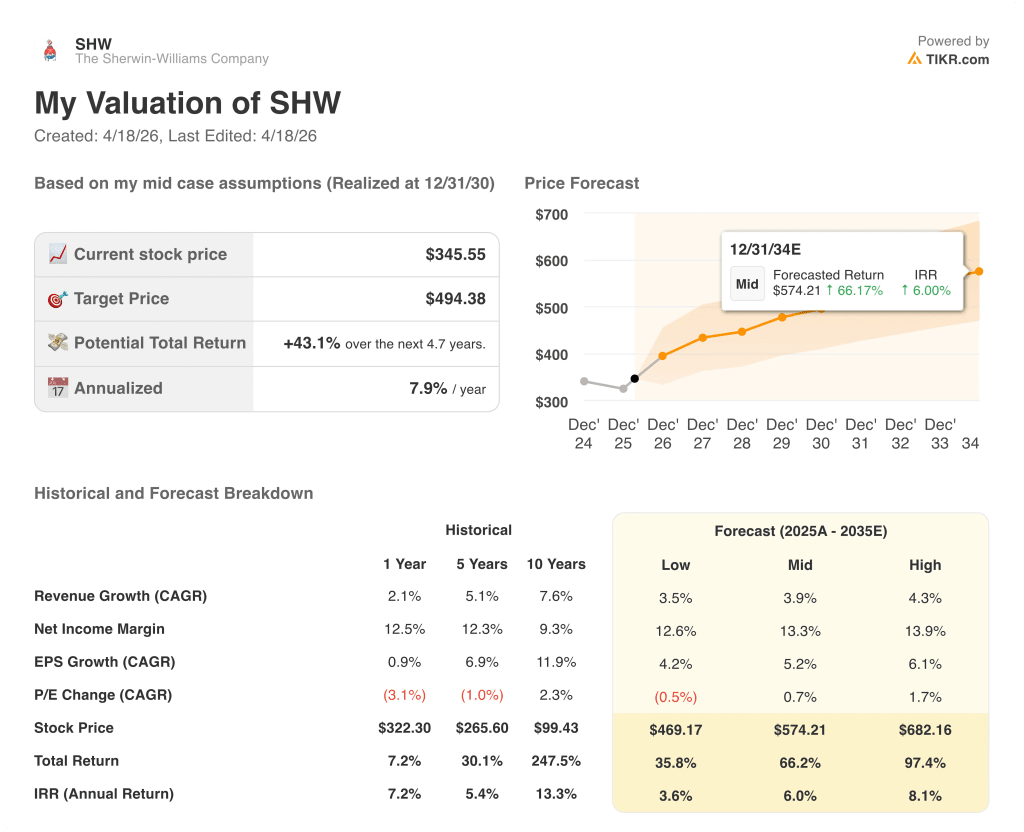Screen dimensions: 1024x832
Task: Click the High net income margin 13.9%
Action: click(x=925, y=631)
